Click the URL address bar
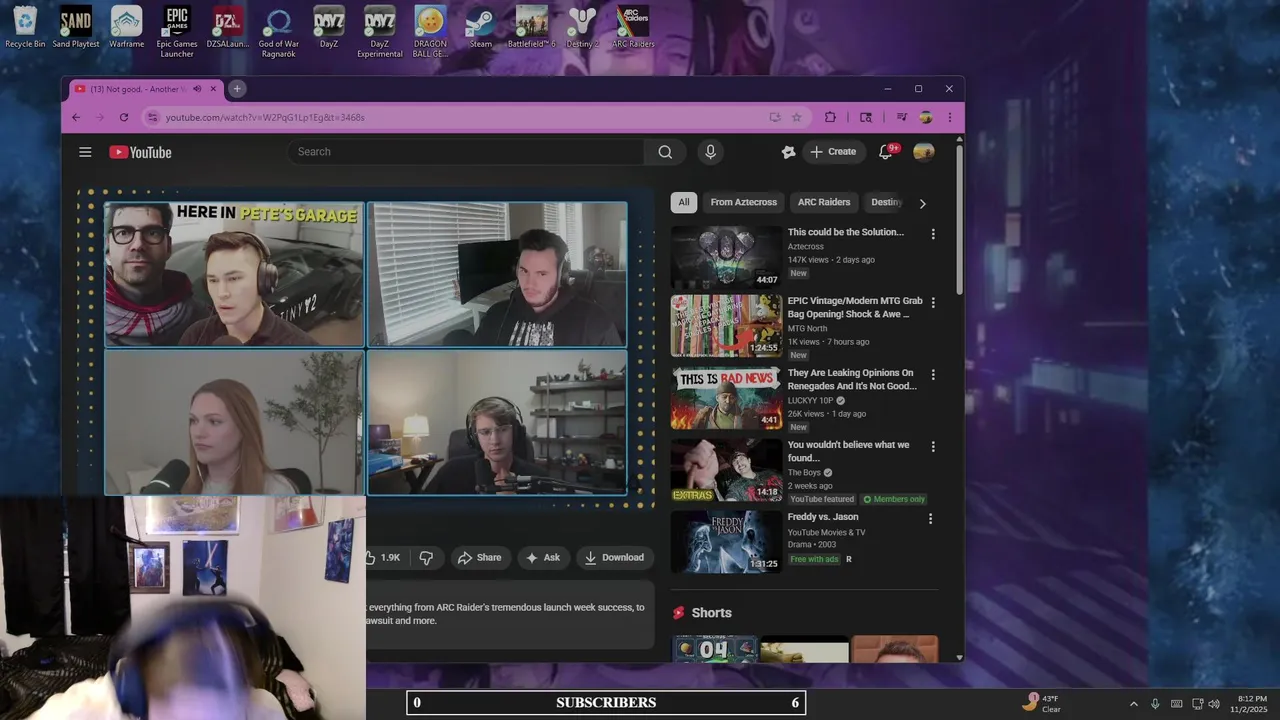Viewport: 1280px width, 720px height. click(x=460, y=117)
